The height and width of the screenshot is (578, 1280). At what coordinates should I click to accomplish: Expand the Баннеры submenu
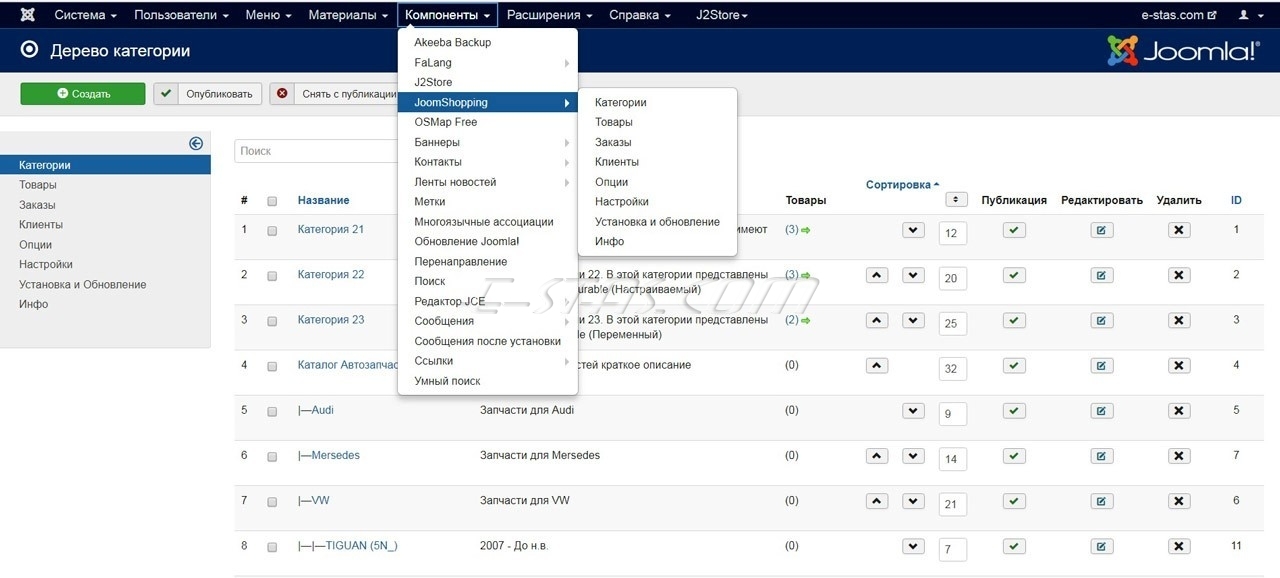click(x=488, y=142)
